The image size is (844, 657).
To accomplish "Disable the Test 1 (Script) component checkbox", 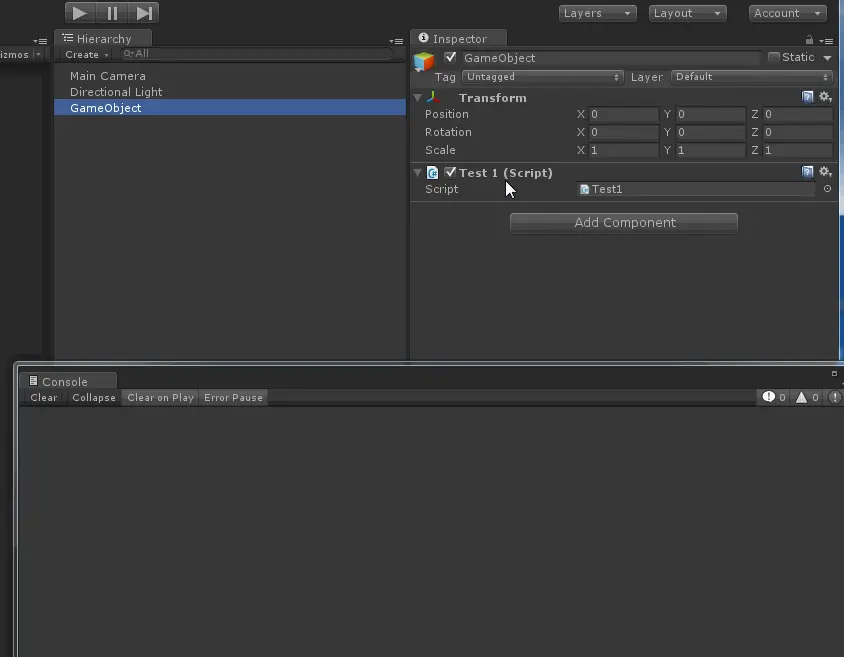I will pos(450,172).
